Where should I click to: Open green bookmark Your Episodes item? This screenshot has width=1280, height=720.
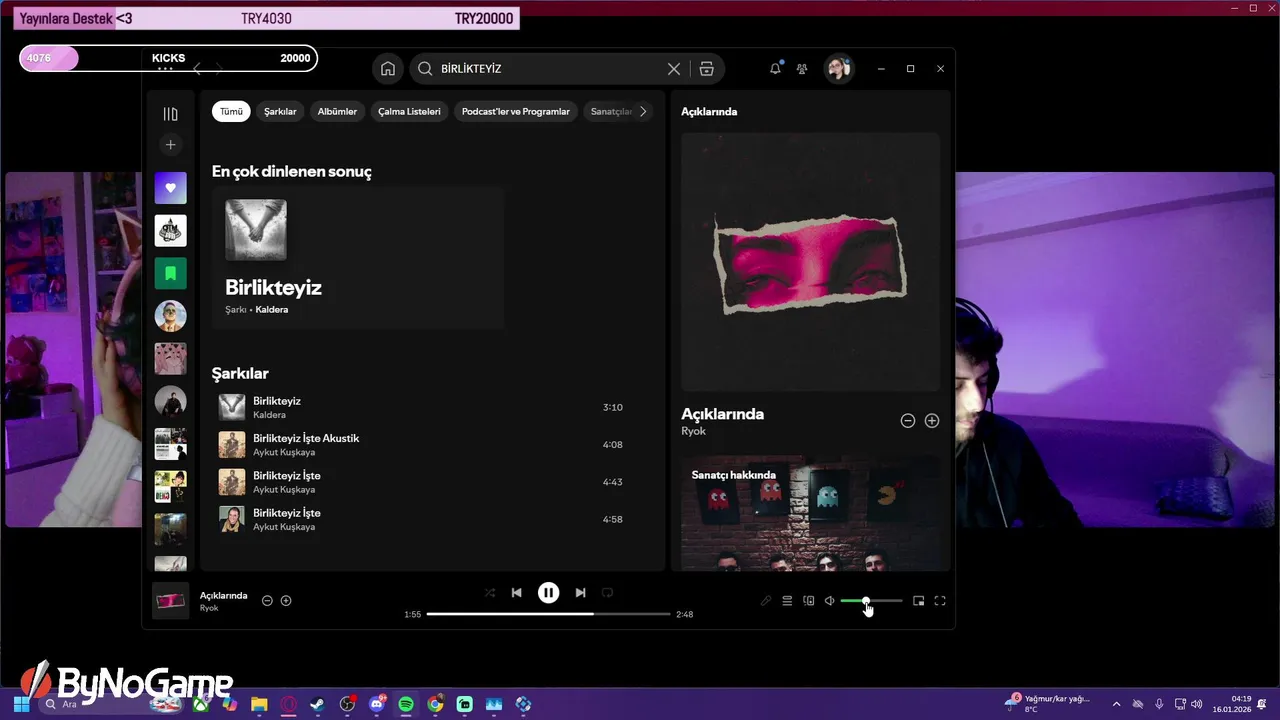click(171, 273)
